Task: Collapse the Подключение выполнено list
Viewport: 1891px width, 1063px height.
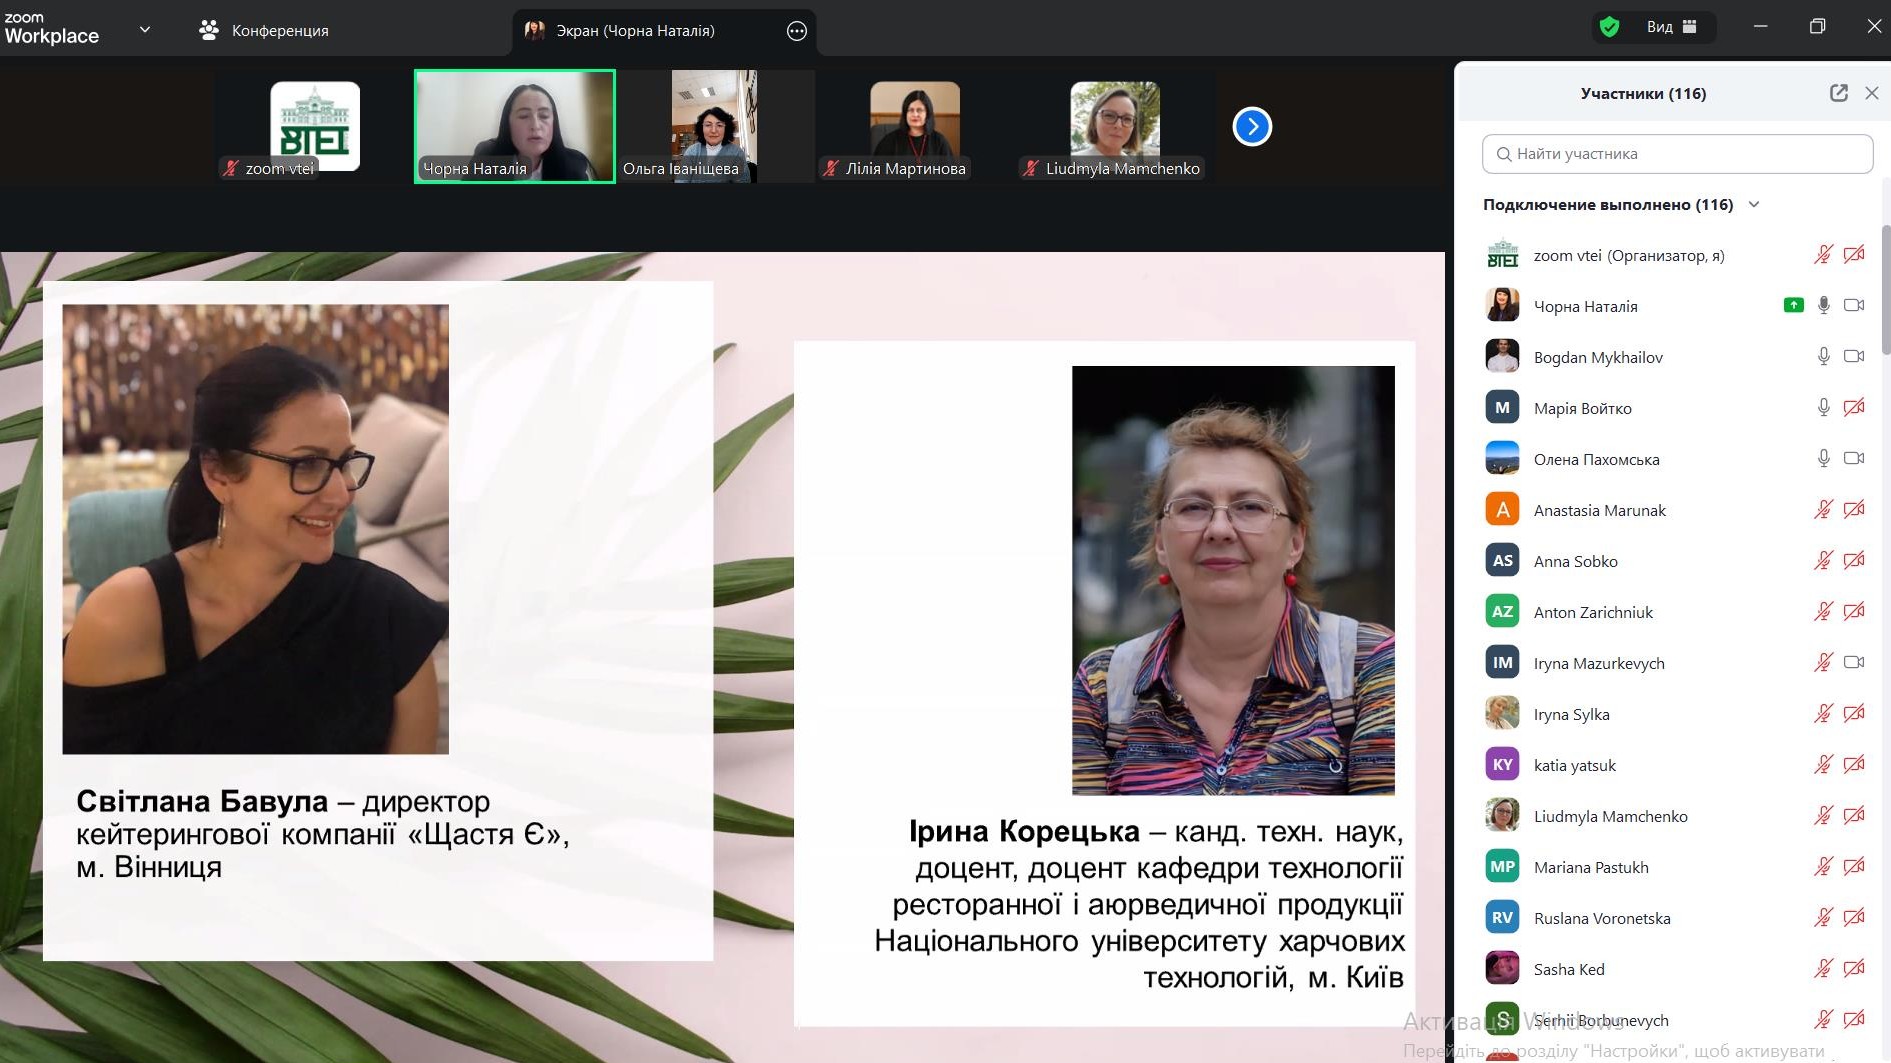Action: pos(1753,205)
